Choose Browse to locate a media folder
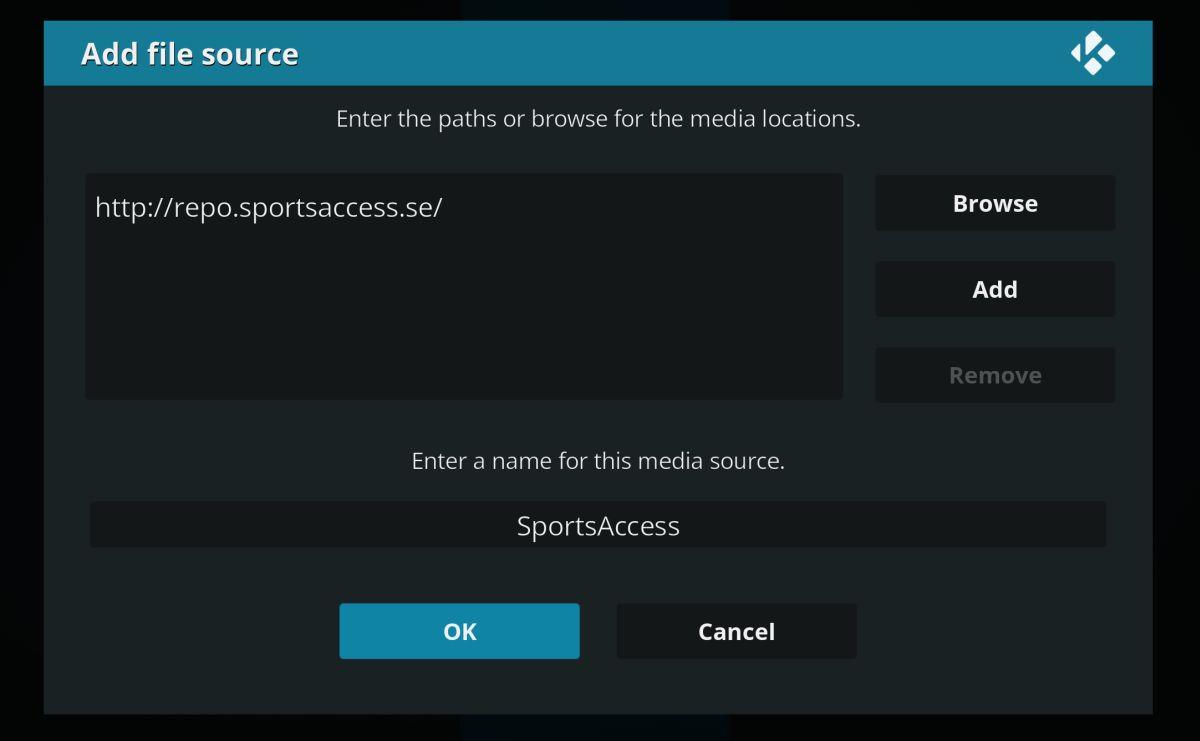The image size is (1200, 741). tap(995, 203)
